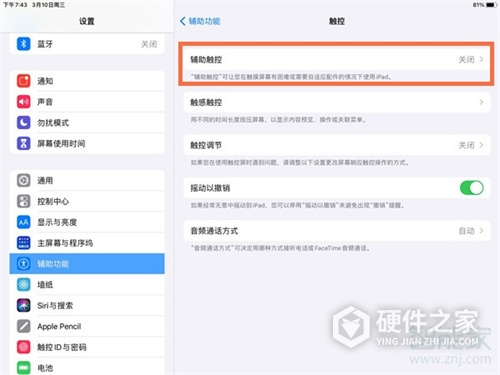Tap 自动 value on 音频通话方式 row
The image size is (500, 375).
click(x=466, y=231)
